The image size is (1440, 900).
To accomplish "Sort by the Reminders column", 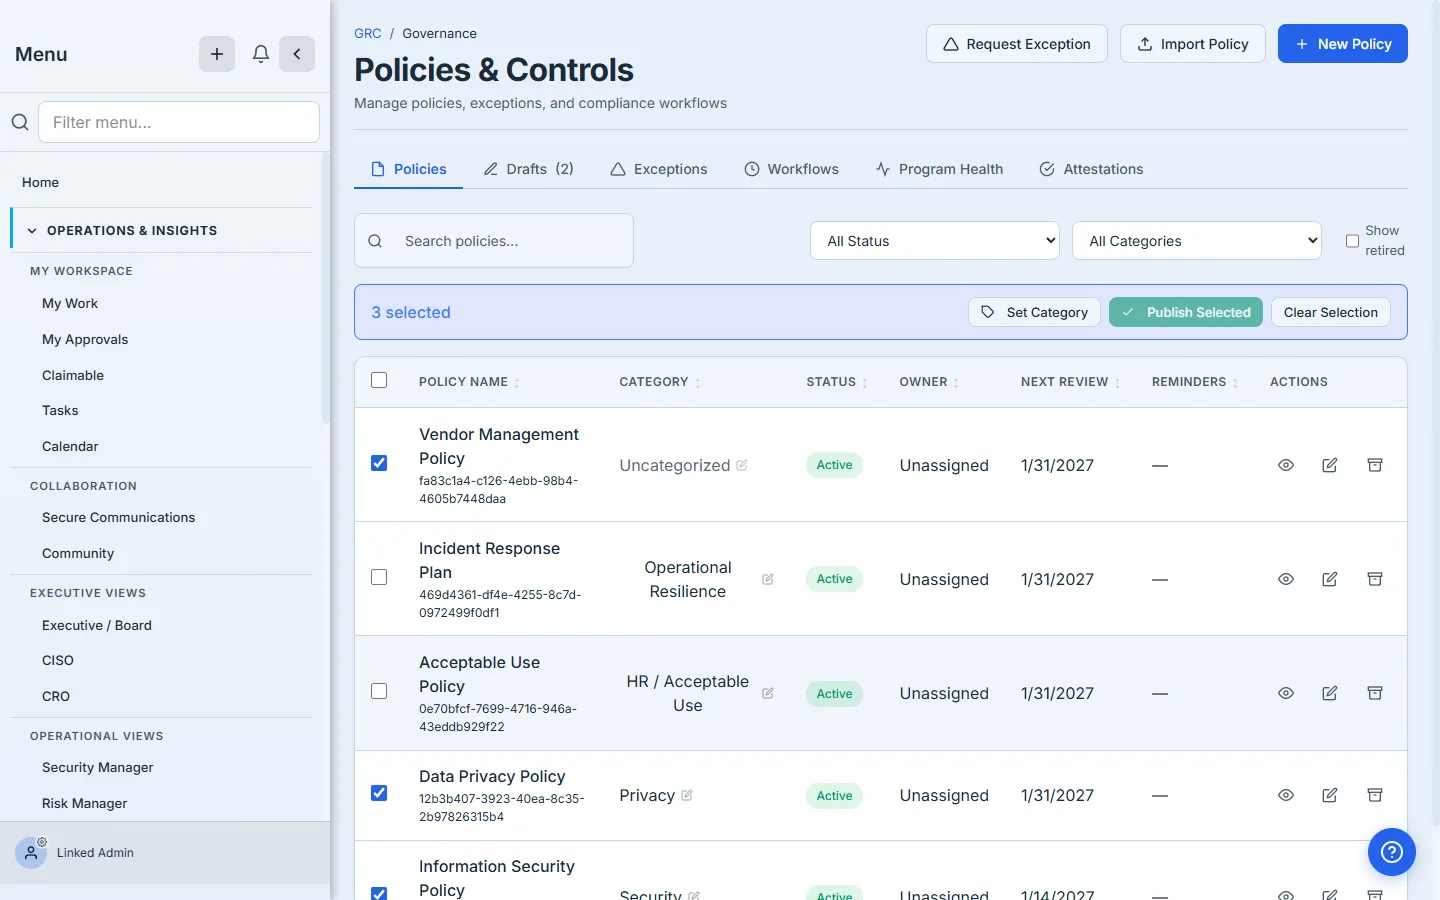I will 1195,382.
